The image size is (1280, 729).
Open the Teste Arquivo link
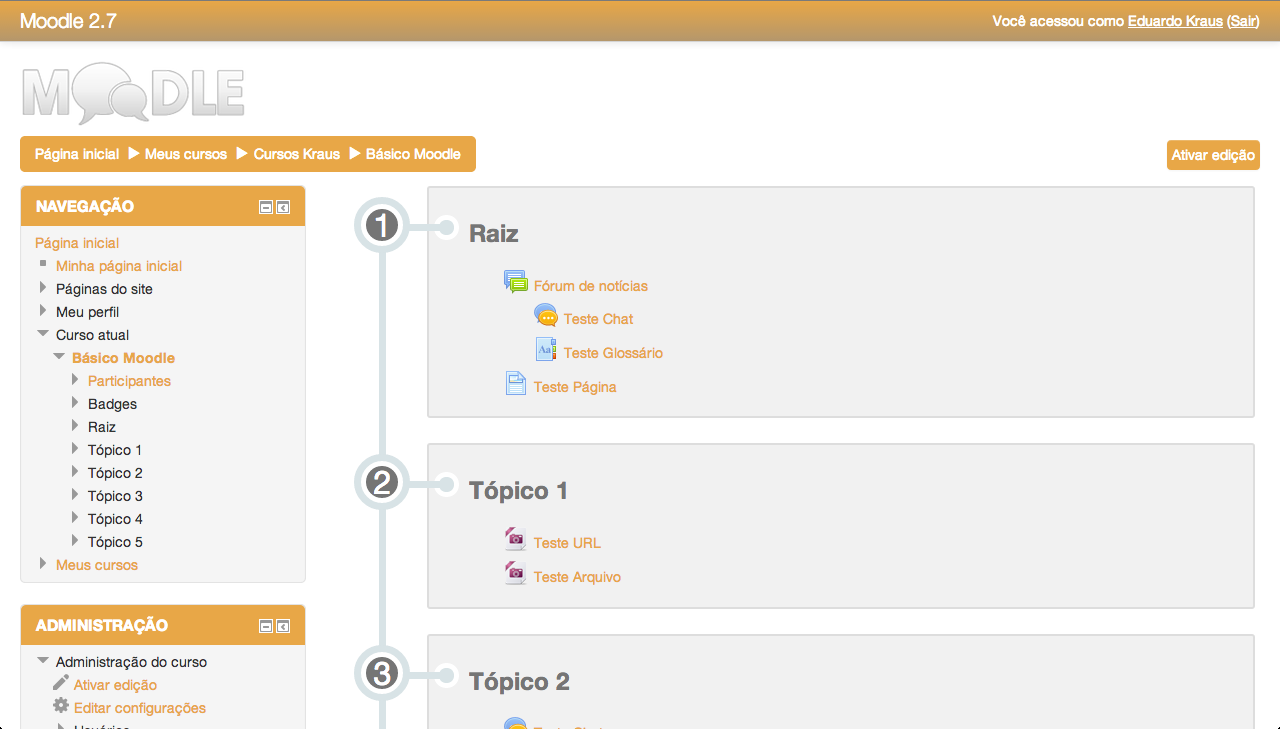(x=577, y=577)
